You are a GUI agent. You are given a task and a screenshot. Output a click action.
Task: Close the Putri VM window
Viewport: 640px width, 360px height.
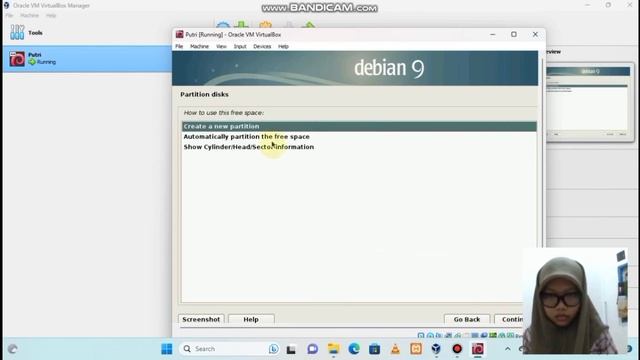point(535,35)
